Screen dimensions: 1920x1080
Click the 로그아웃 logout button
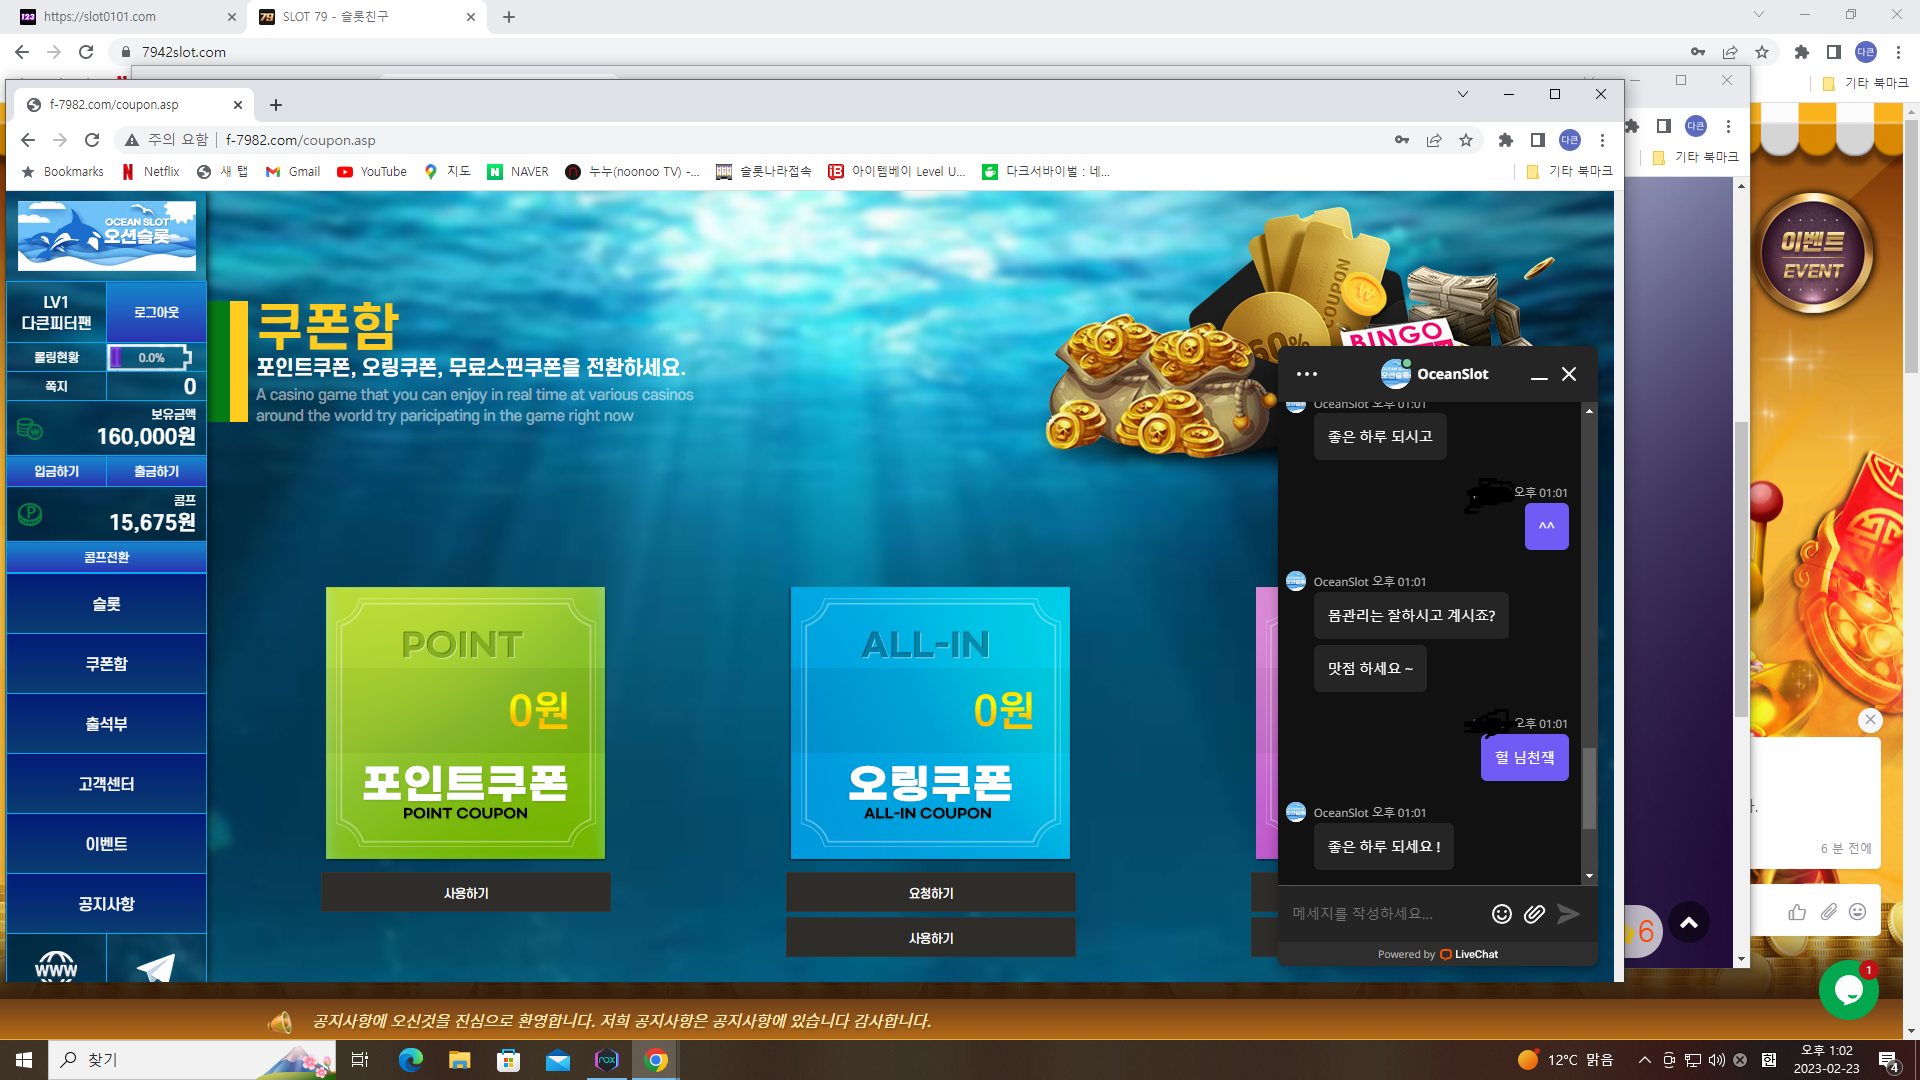tap(156, 313)
